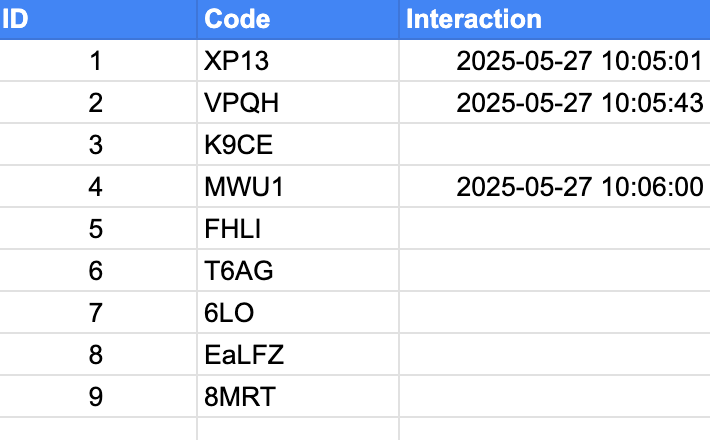Click the T6AG code cell

coord(298,270)
